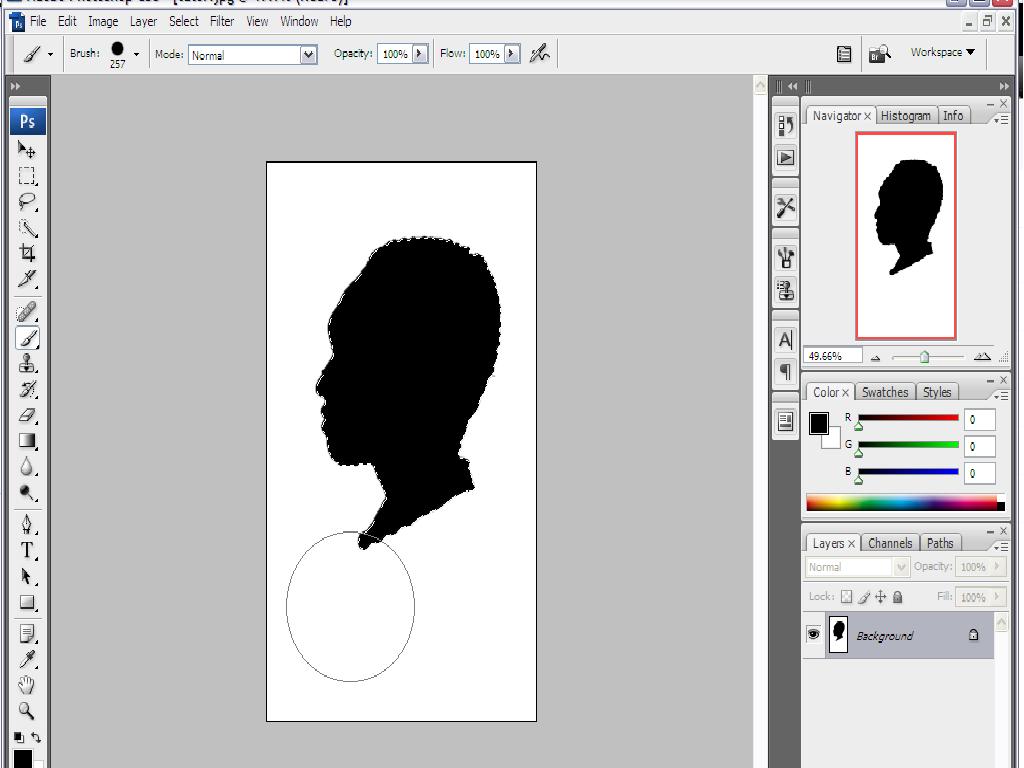Select the Healing Brush tool
Image resolution: width=1024 pixels, height=768 pixels.
tap(27, 312)
